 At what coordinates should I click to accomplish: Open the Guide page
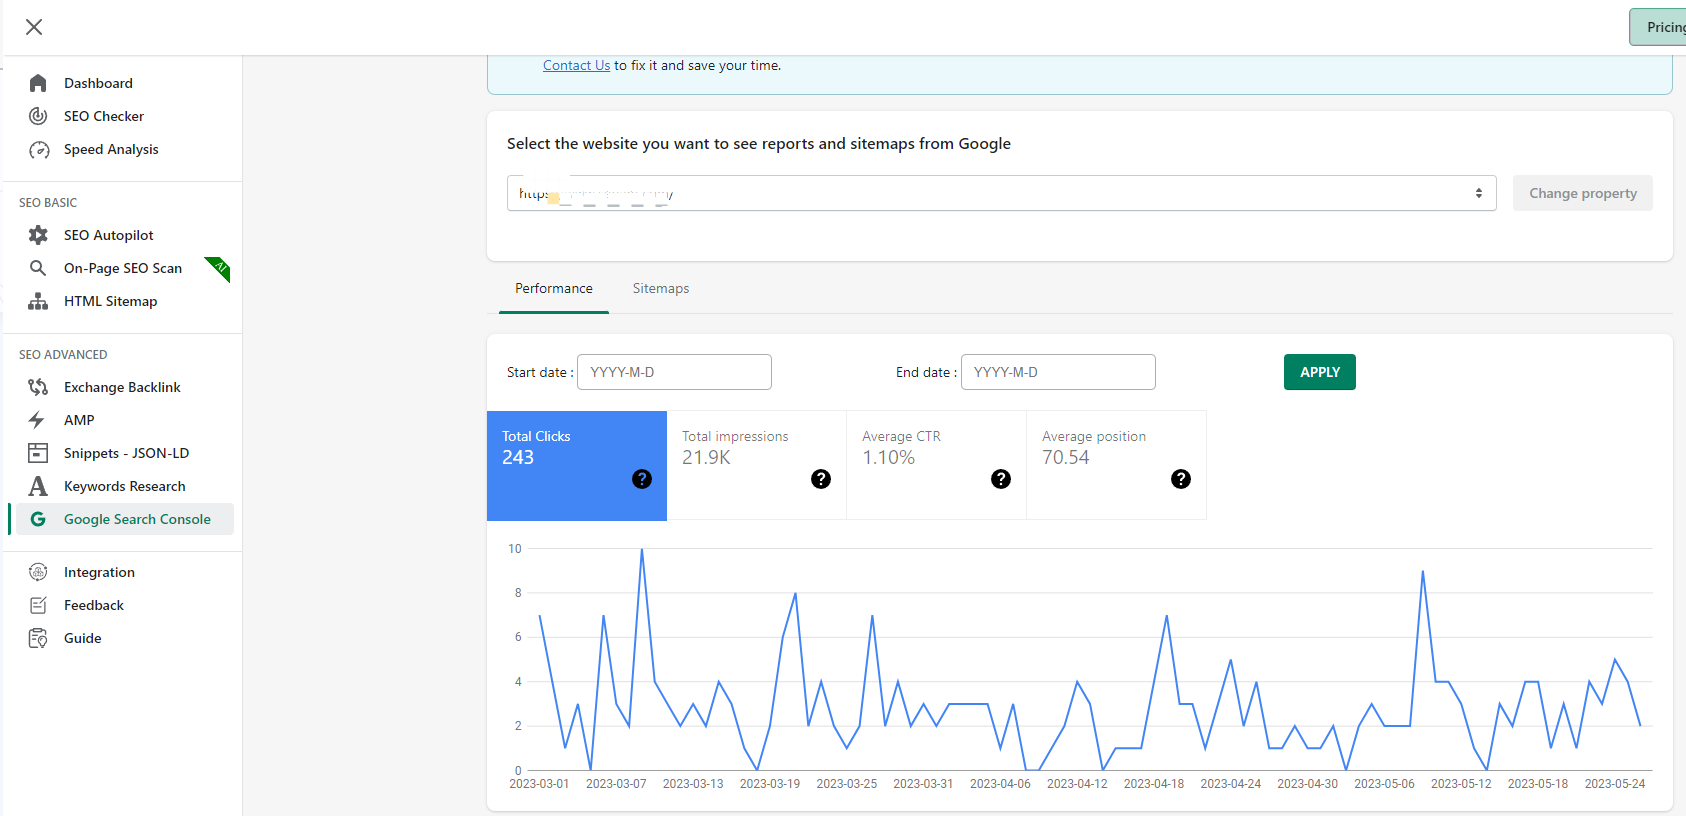(83, 638)
